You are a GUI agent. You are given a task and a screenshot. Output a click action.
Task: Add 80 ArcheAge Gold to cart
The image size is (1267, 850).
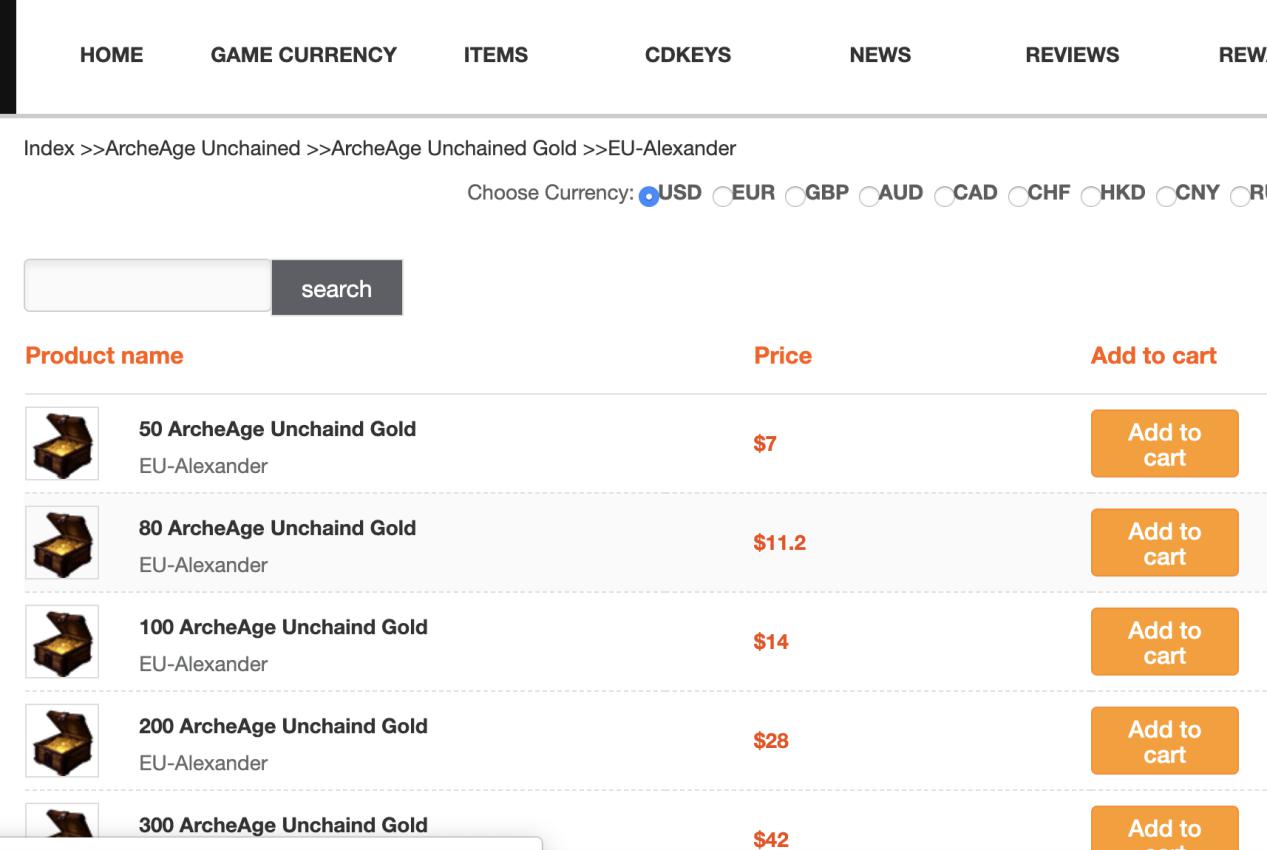pyautogui.click(x=1164, y=543)
